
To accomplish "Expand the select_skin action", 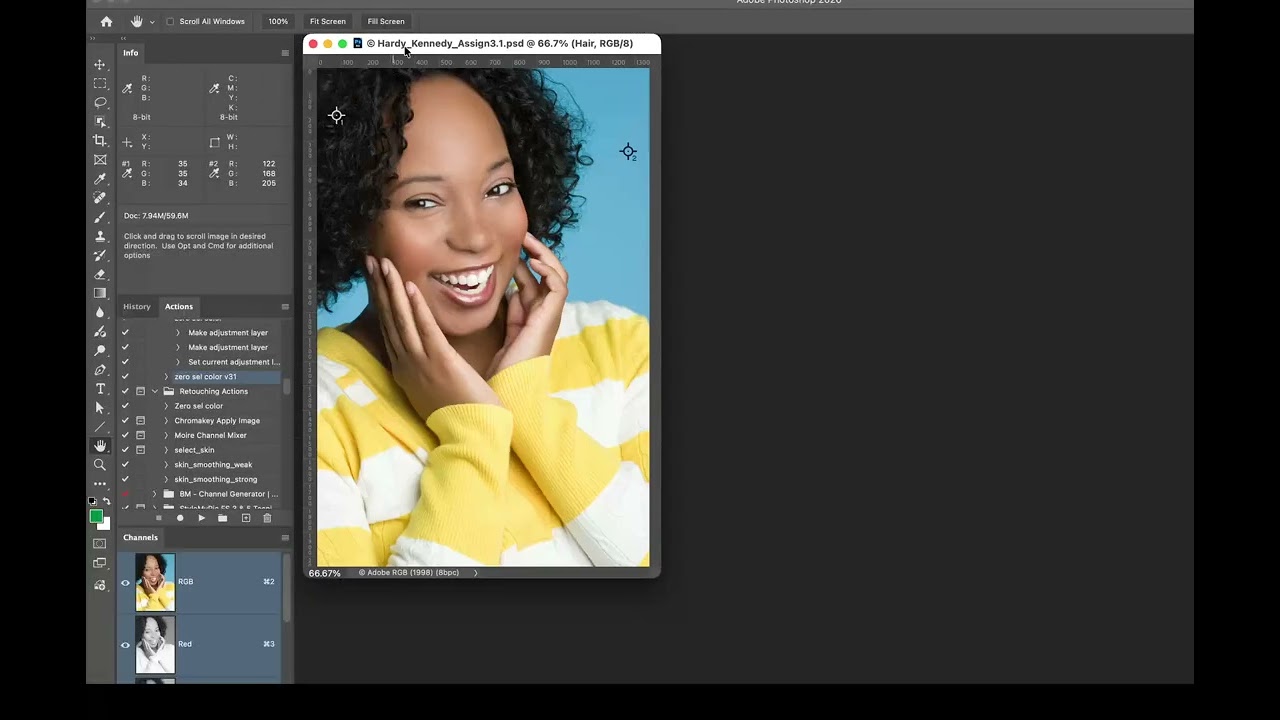I will click(166, 450).
